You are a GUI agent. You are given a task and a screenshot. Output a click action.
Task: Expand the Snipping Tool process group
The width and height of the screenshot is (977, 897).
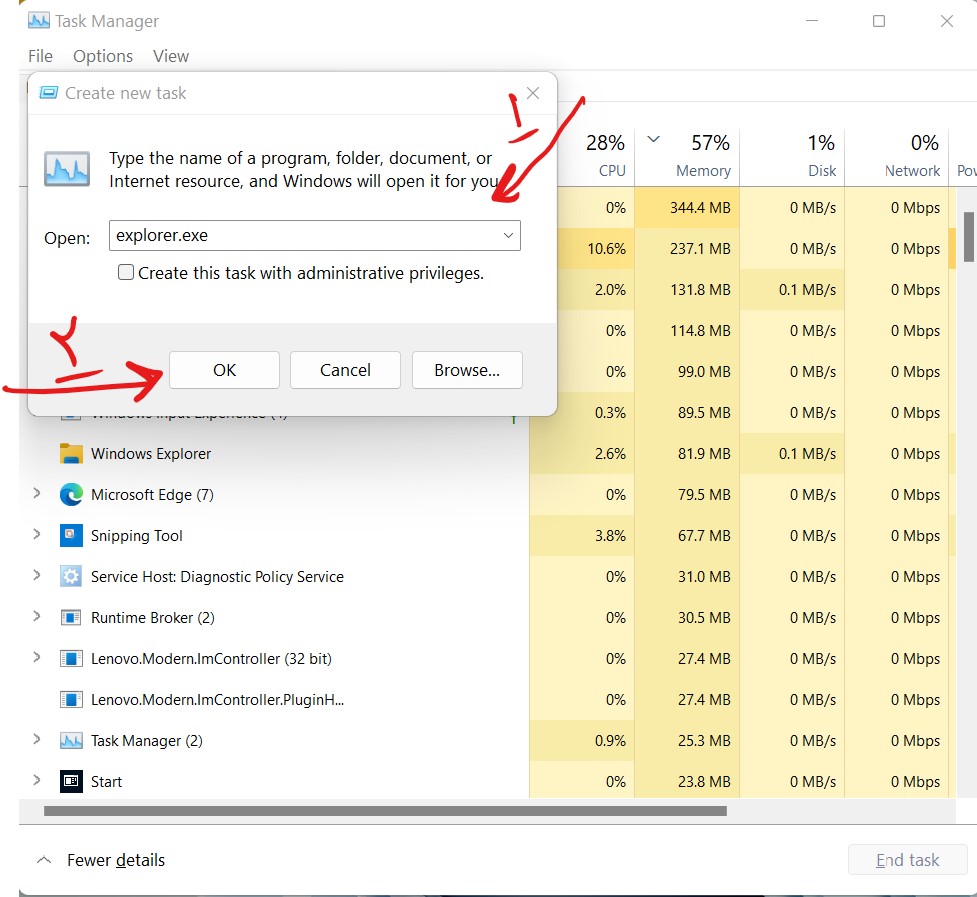[x=37, y=534]
